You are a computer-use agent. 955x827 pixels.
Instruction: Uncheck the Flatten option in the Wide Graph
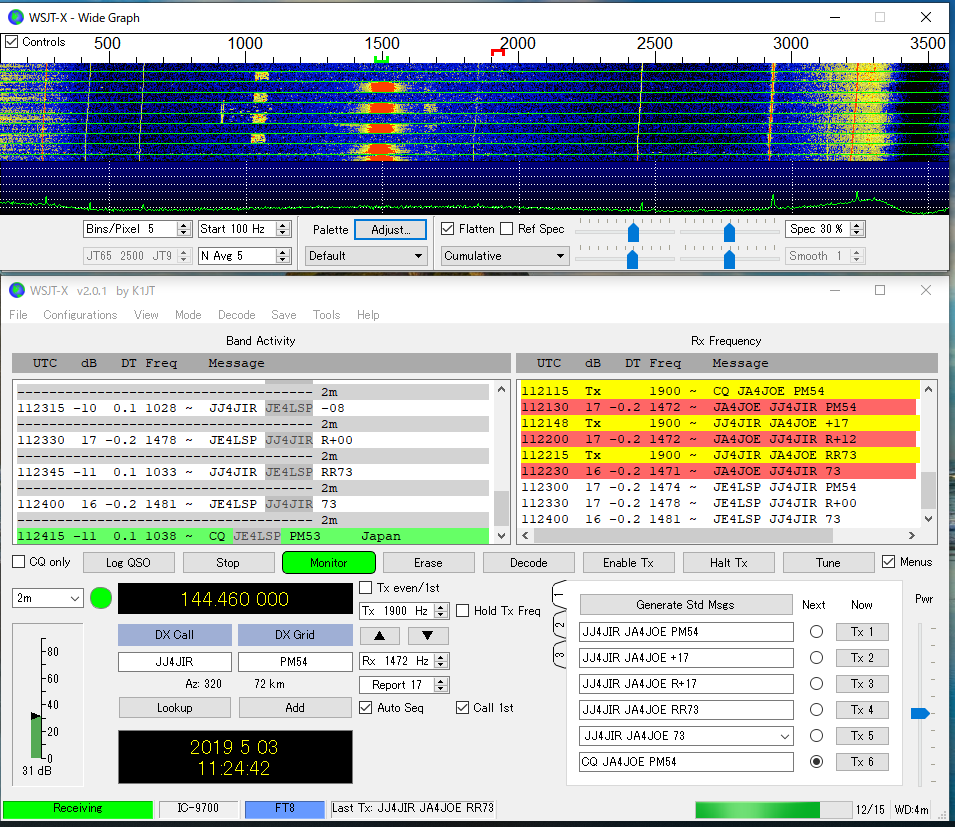coord(447,228)
